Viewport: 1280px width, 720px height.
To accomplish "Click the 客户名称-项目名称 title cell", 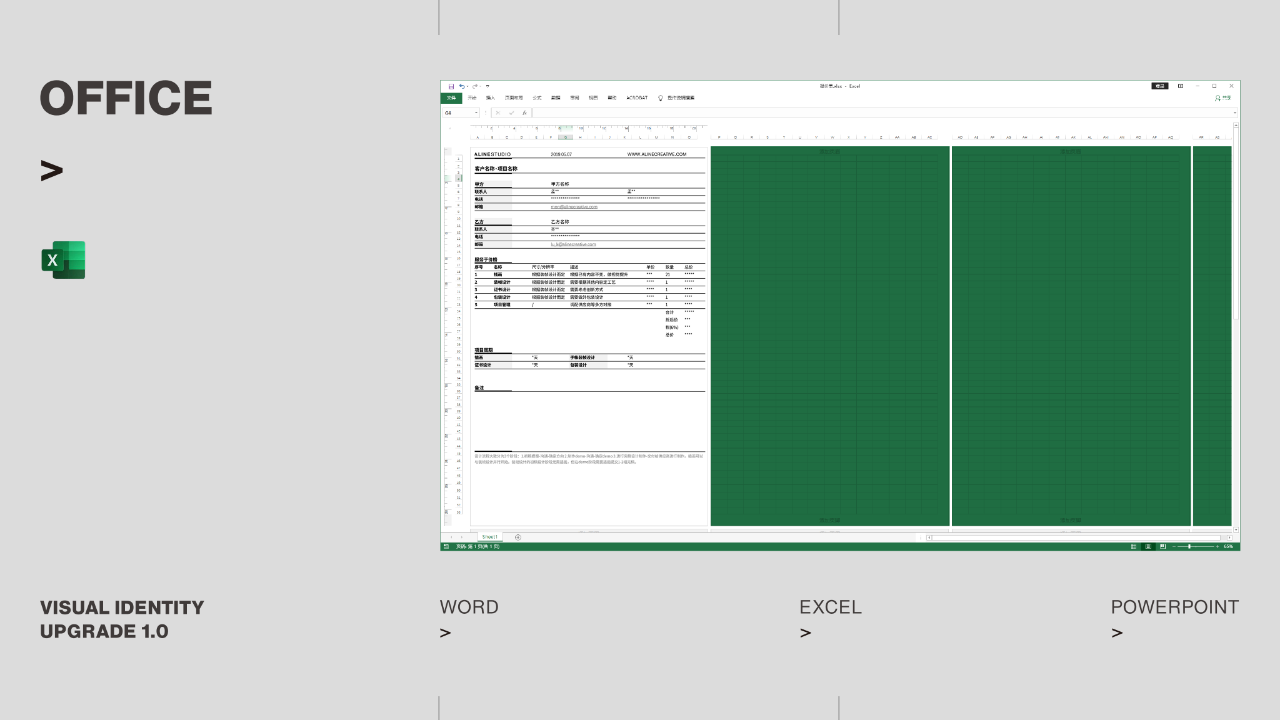I will 496,169.
